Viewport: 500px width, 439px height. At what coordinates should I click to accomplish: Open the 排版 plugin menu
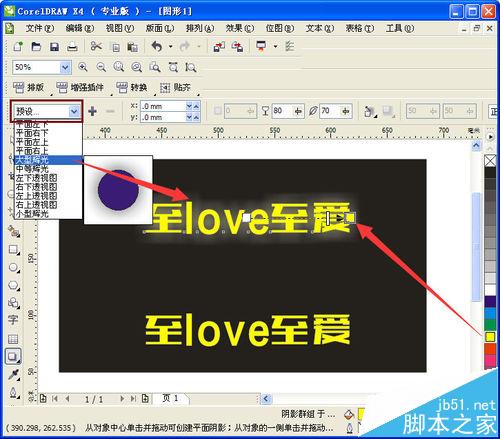tap(29, 88)
